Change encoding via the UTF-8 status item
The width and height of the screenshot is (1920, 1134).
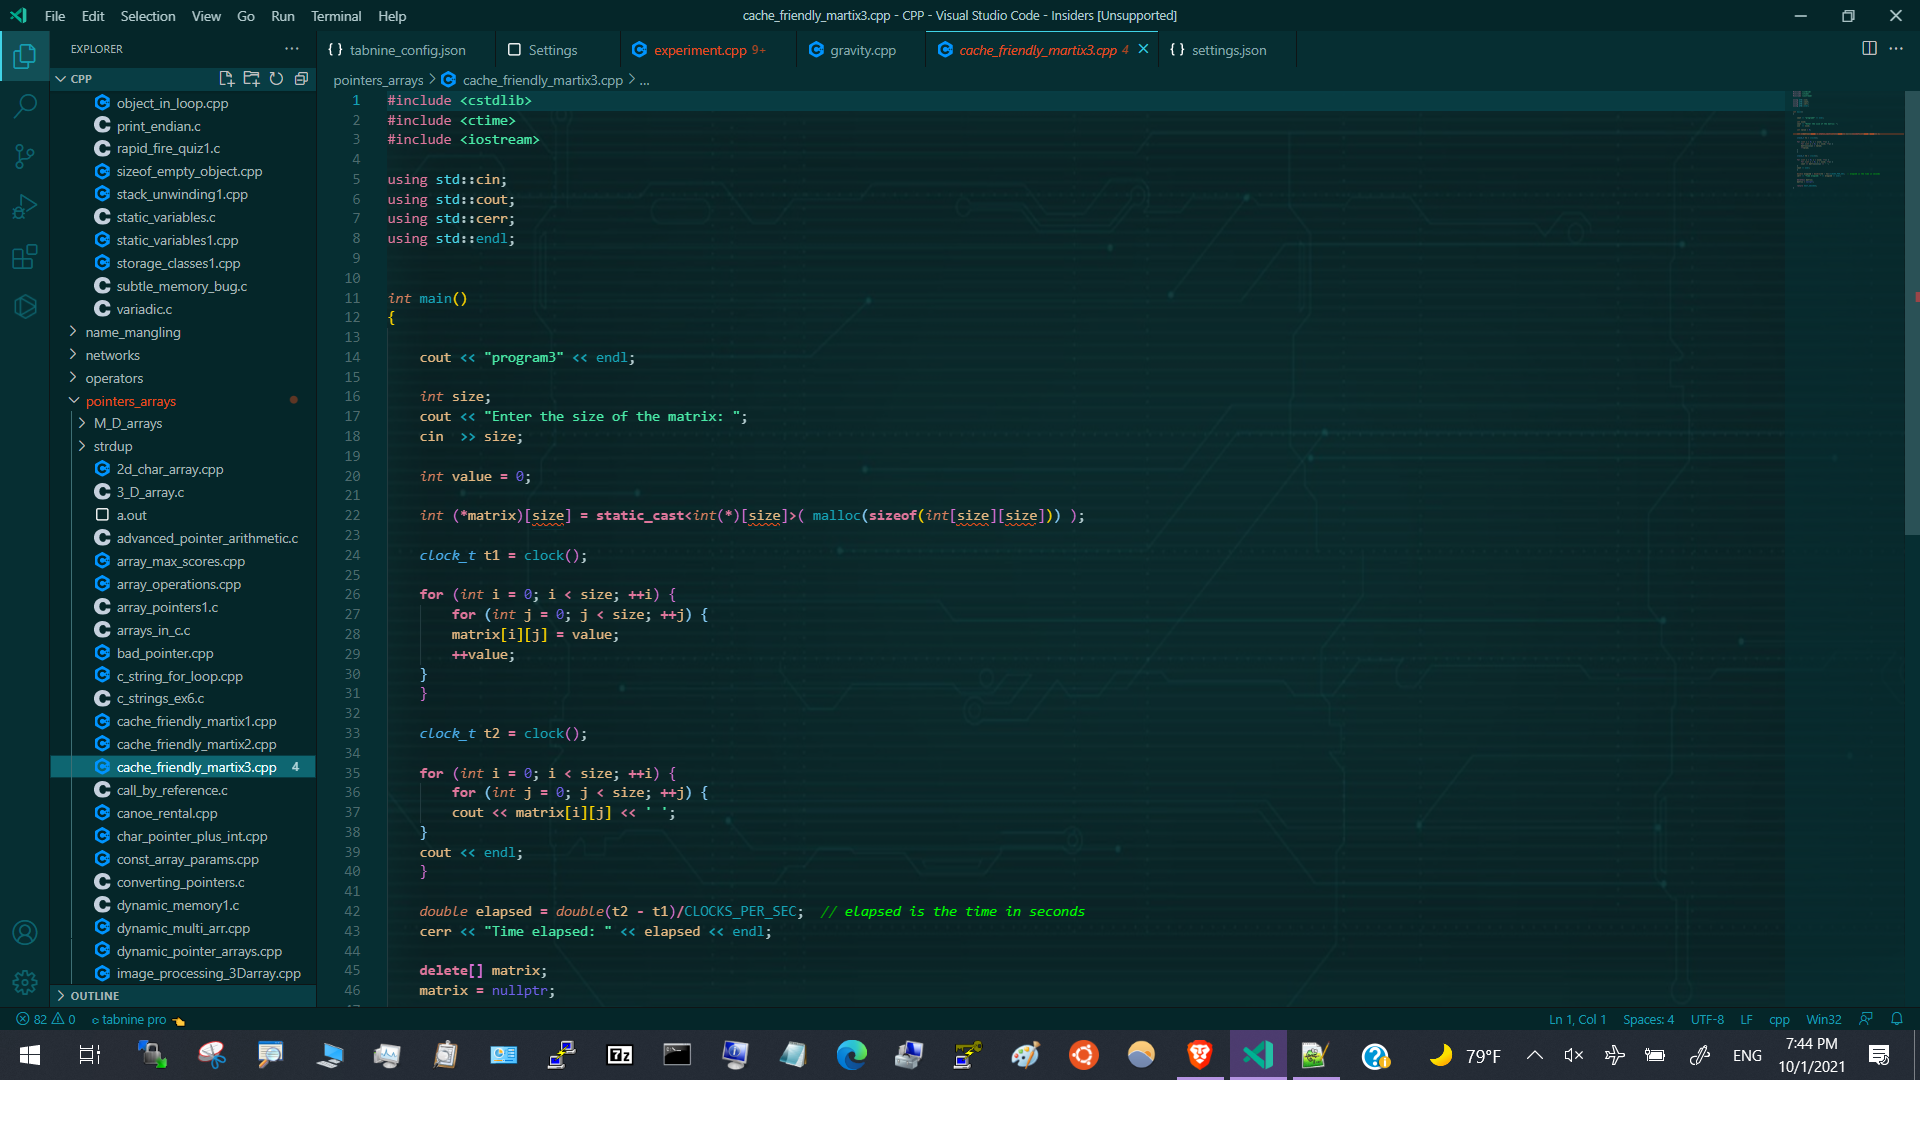pyautogui.click(x=1706, y=1019)
